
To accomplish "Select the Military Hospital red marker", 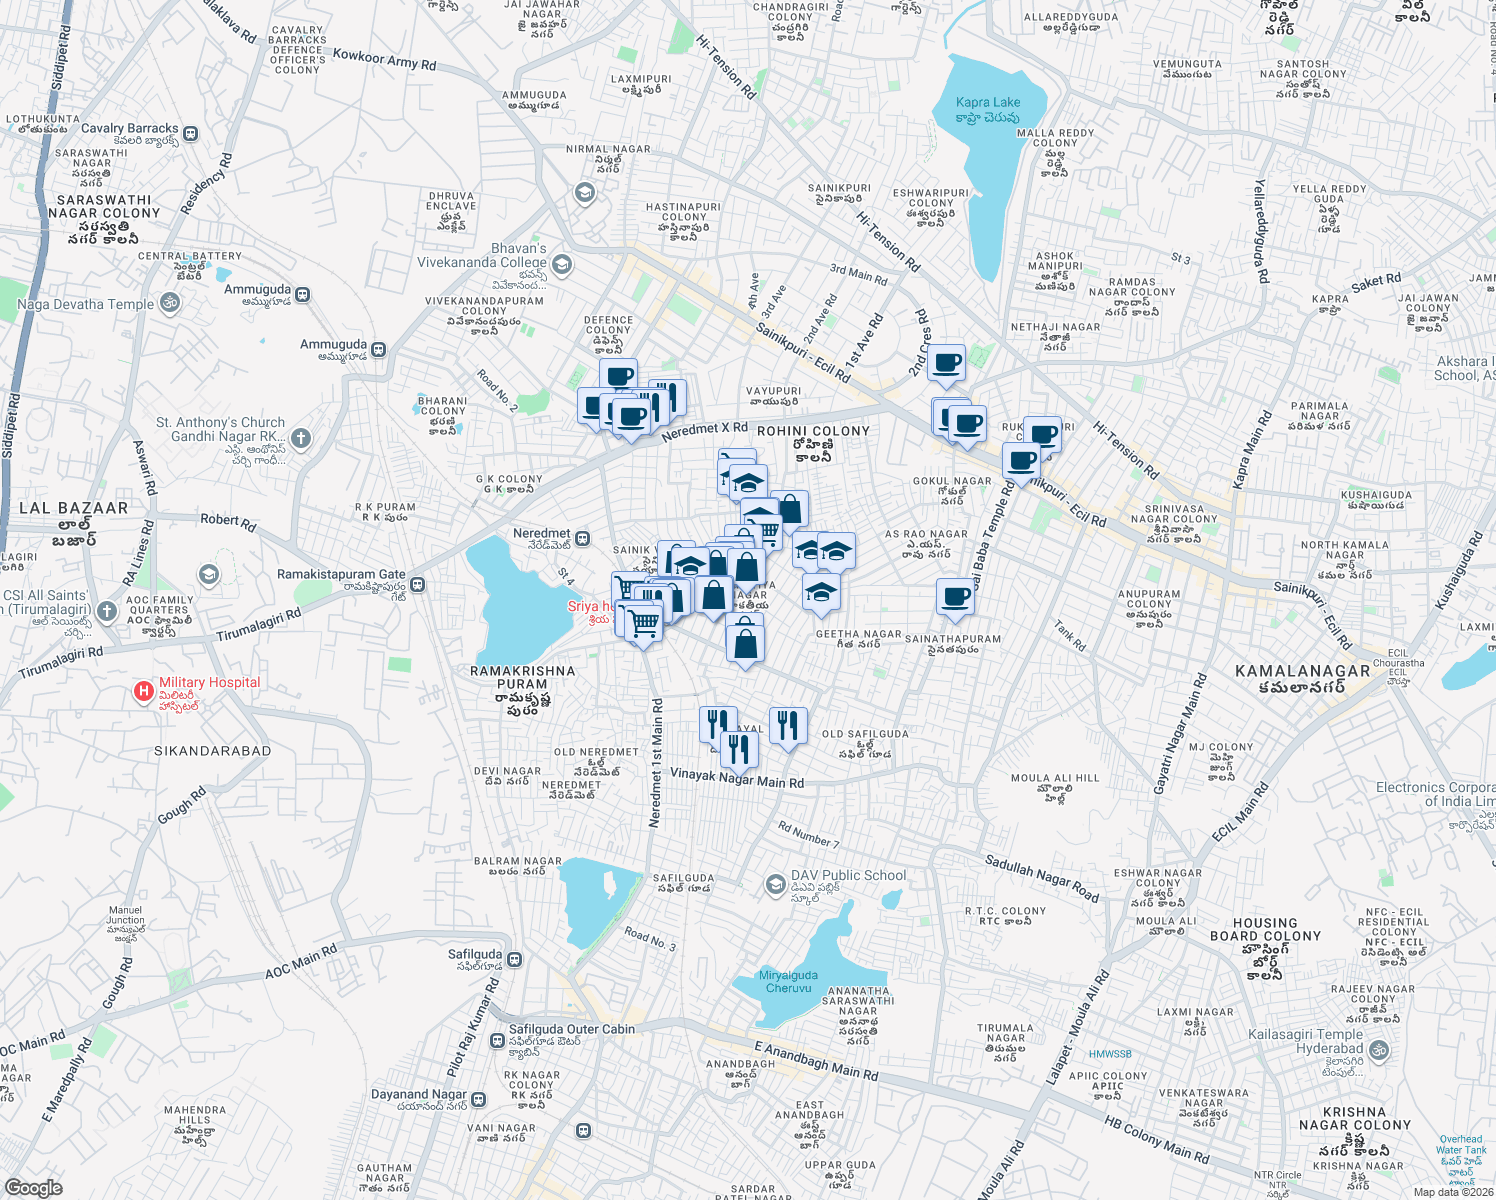I will coord(142,692).
